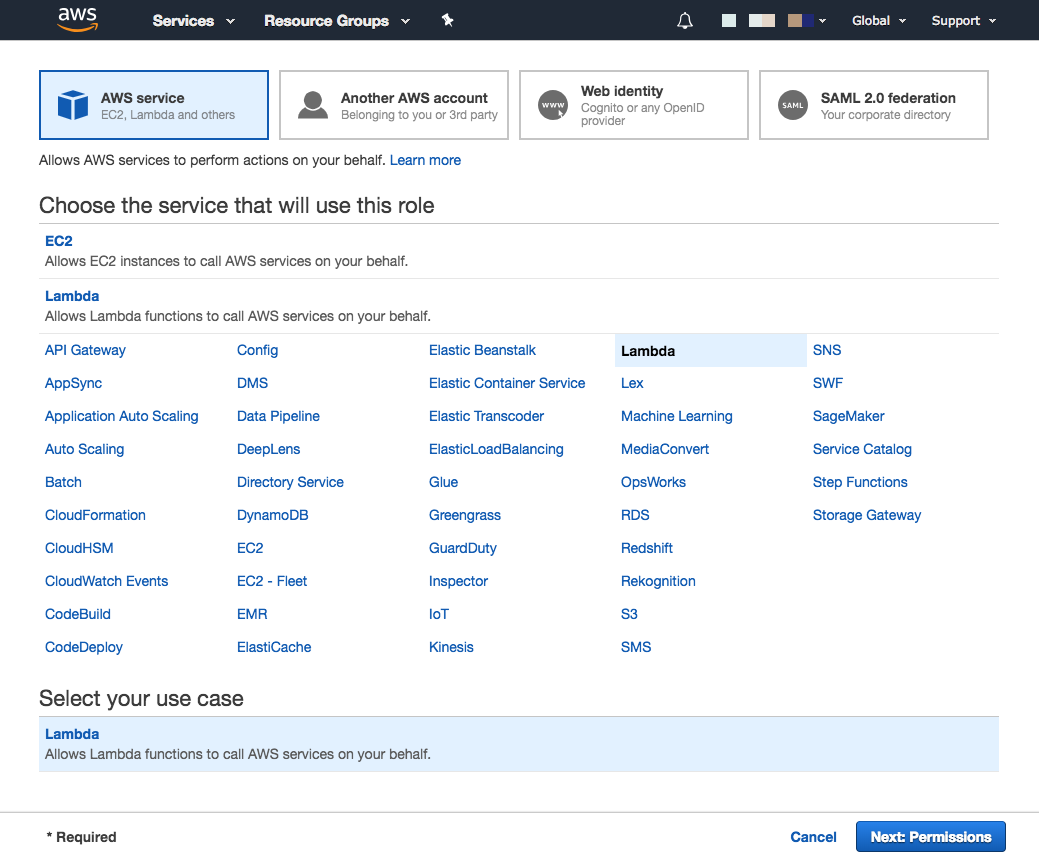The image size is (1039, 859).
Task: Expand the Global region selector
Action: click(878, 21)
